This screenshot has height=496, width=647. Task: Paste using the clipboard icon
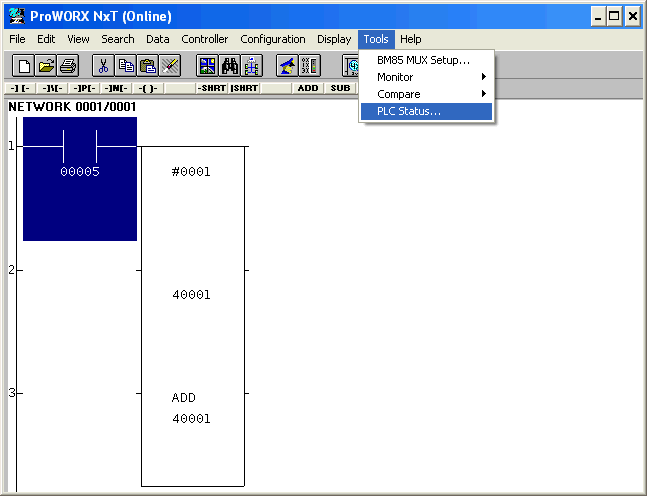coord(148,66)
